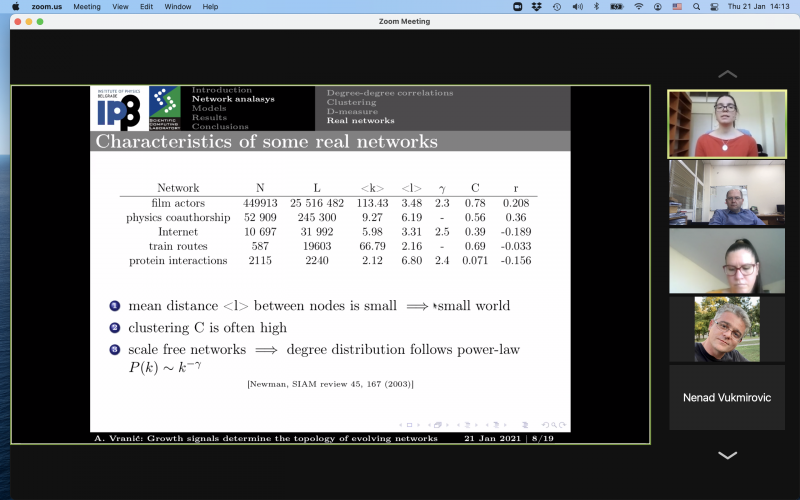Click the Zoom camera status icon in menu bar
This screenshot has width=800, height=500.
[517, 7]
